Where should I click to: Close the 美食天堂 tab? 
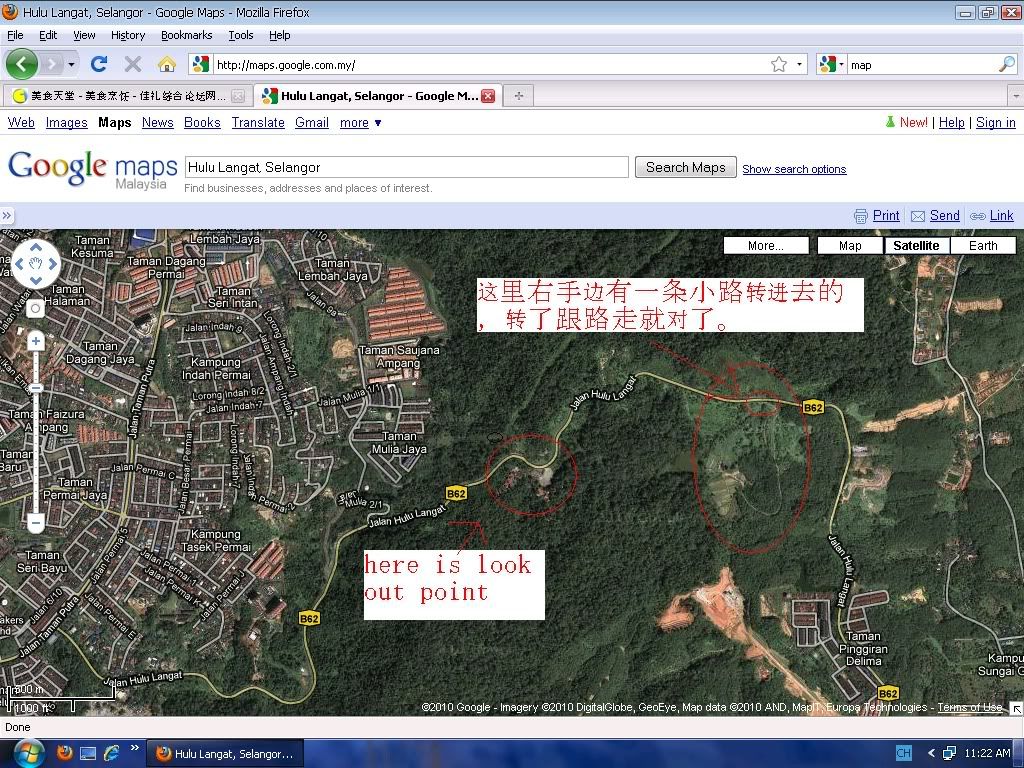coord(238,96)
